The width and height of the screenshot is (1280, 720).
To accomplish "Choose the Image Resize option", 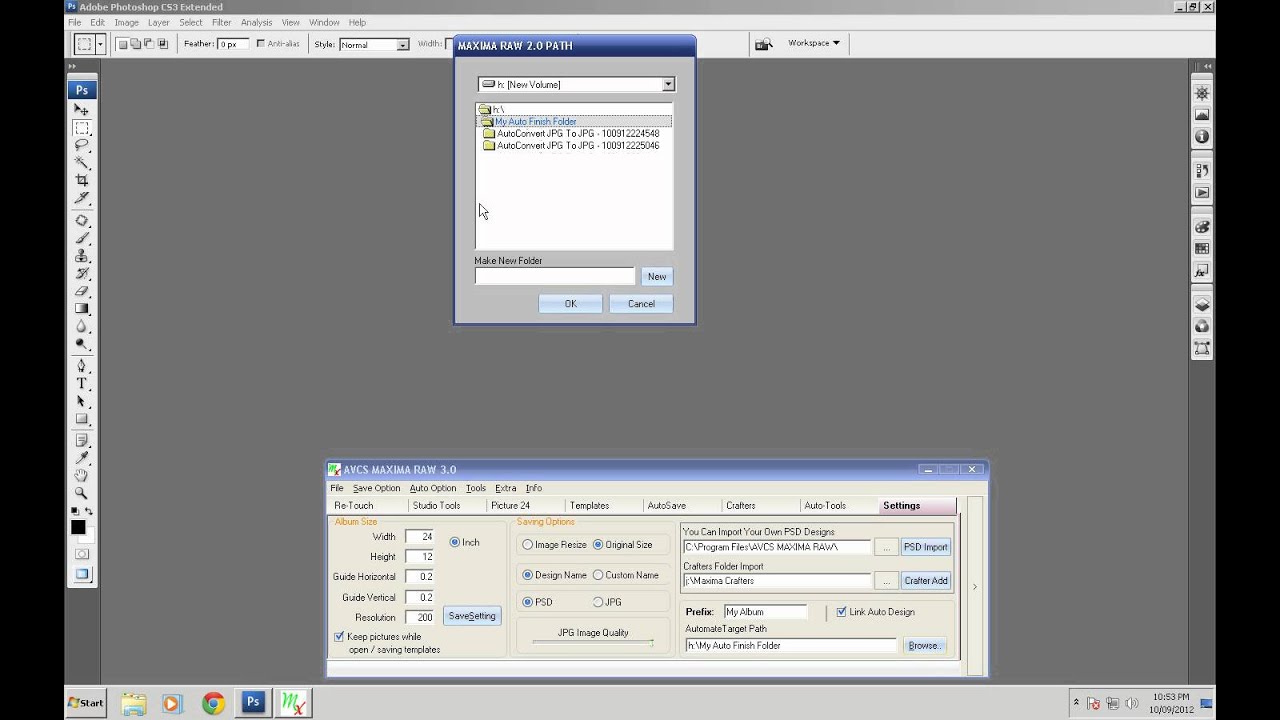I will pos(528,545).
